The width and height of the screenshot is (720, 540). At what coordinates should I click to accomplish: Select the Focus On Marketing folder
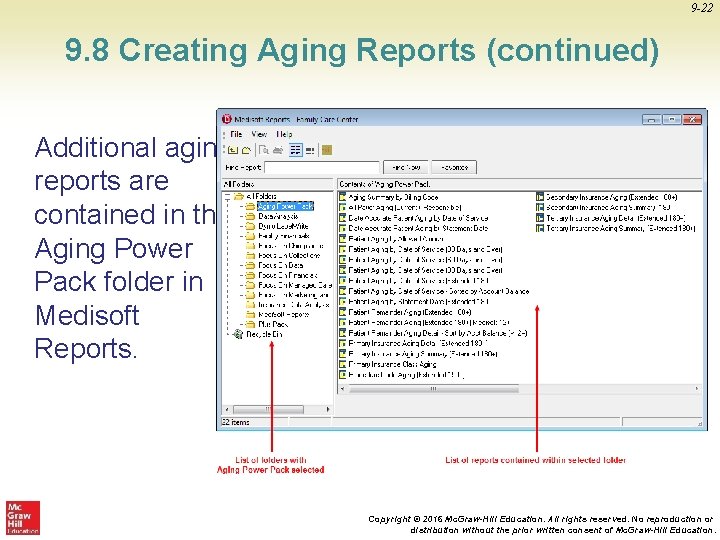[x=293, y=295]
